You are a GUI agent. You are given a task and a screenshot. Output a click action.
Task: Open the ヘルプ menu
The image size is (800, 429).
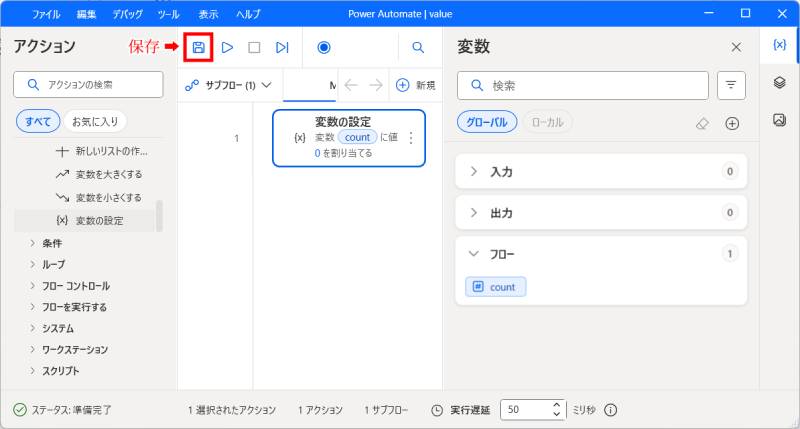248,14
